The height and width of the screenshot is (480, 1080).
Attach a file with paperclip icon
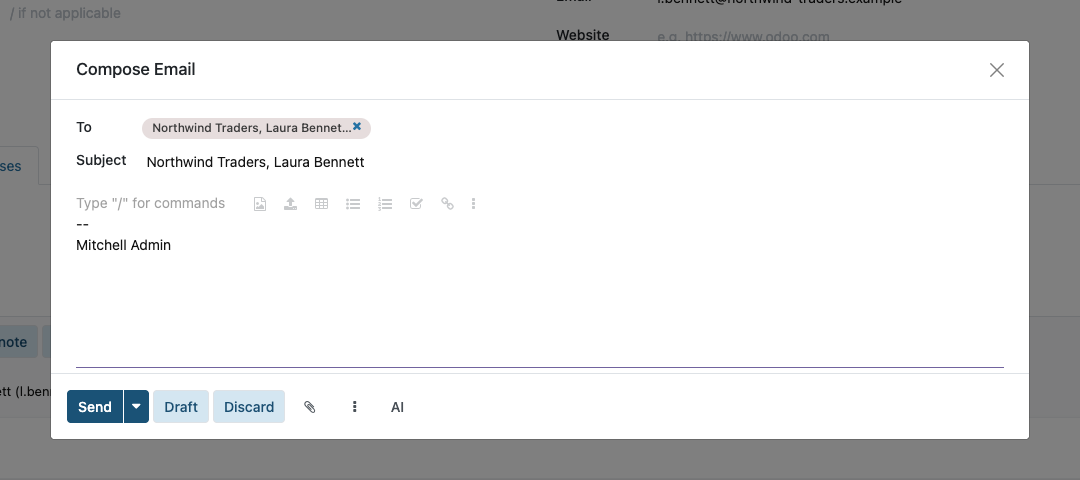click(310, 407)
